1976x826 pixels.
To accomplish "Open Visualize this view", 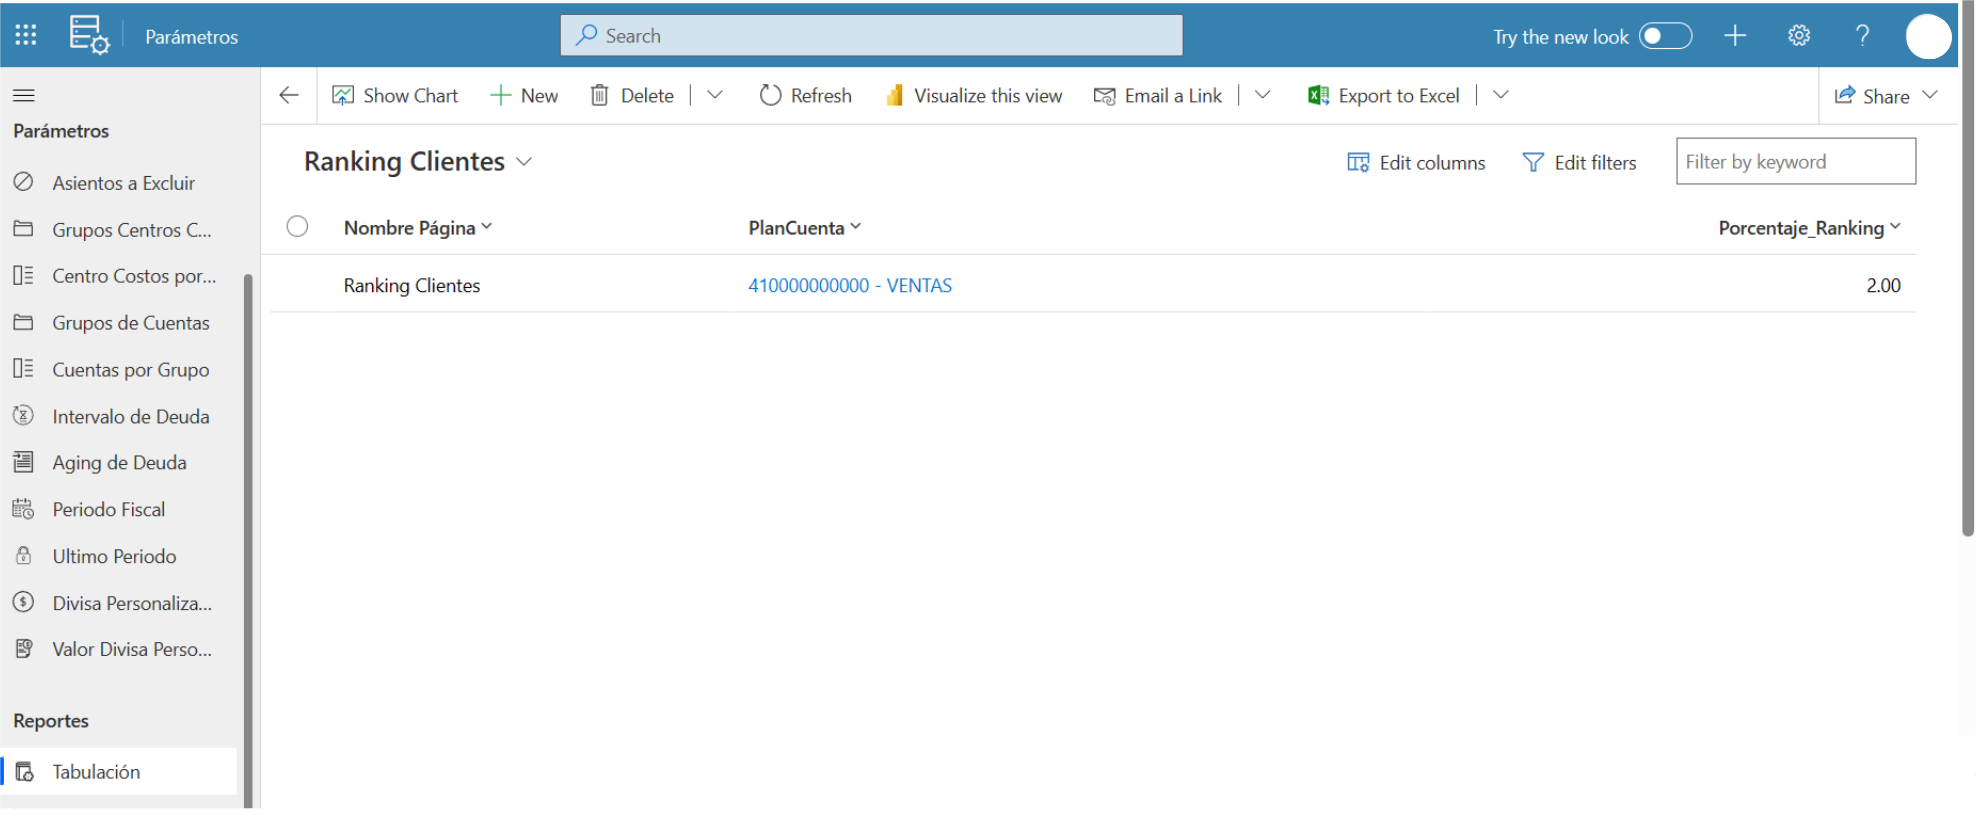I will point(974,95).
